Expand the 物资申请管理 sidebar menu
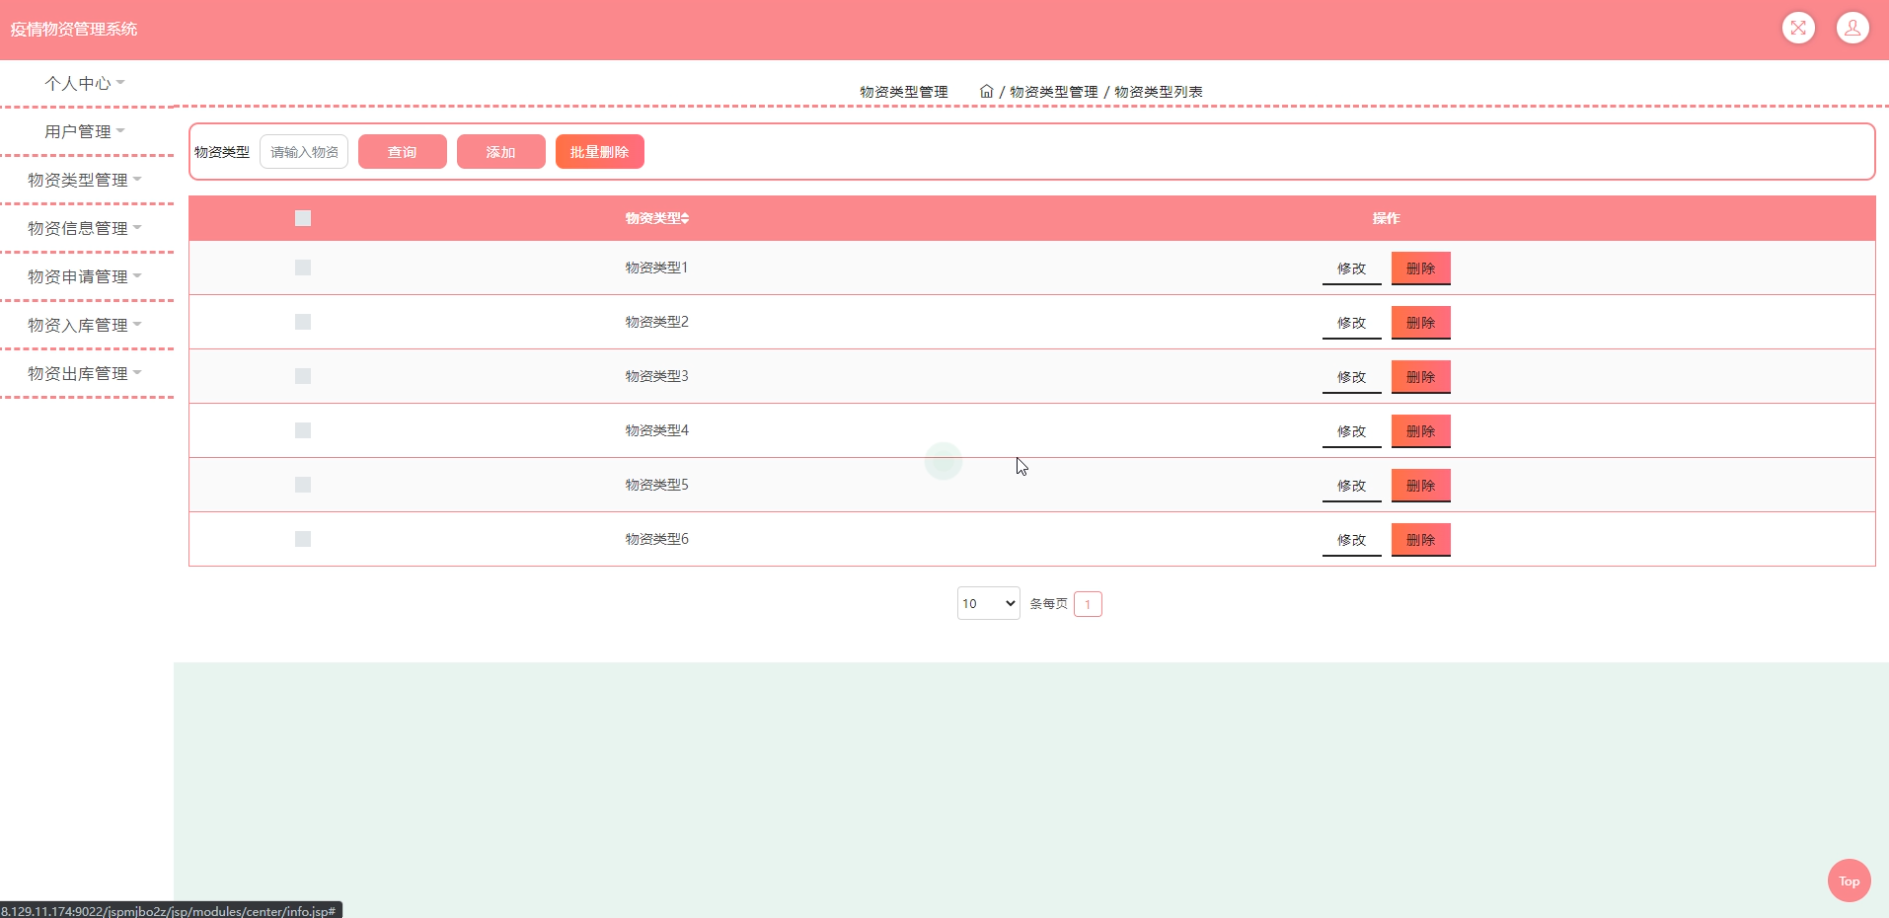This screenshot has width=1889, height=918. pyautogui.click(x=84, y=276)
